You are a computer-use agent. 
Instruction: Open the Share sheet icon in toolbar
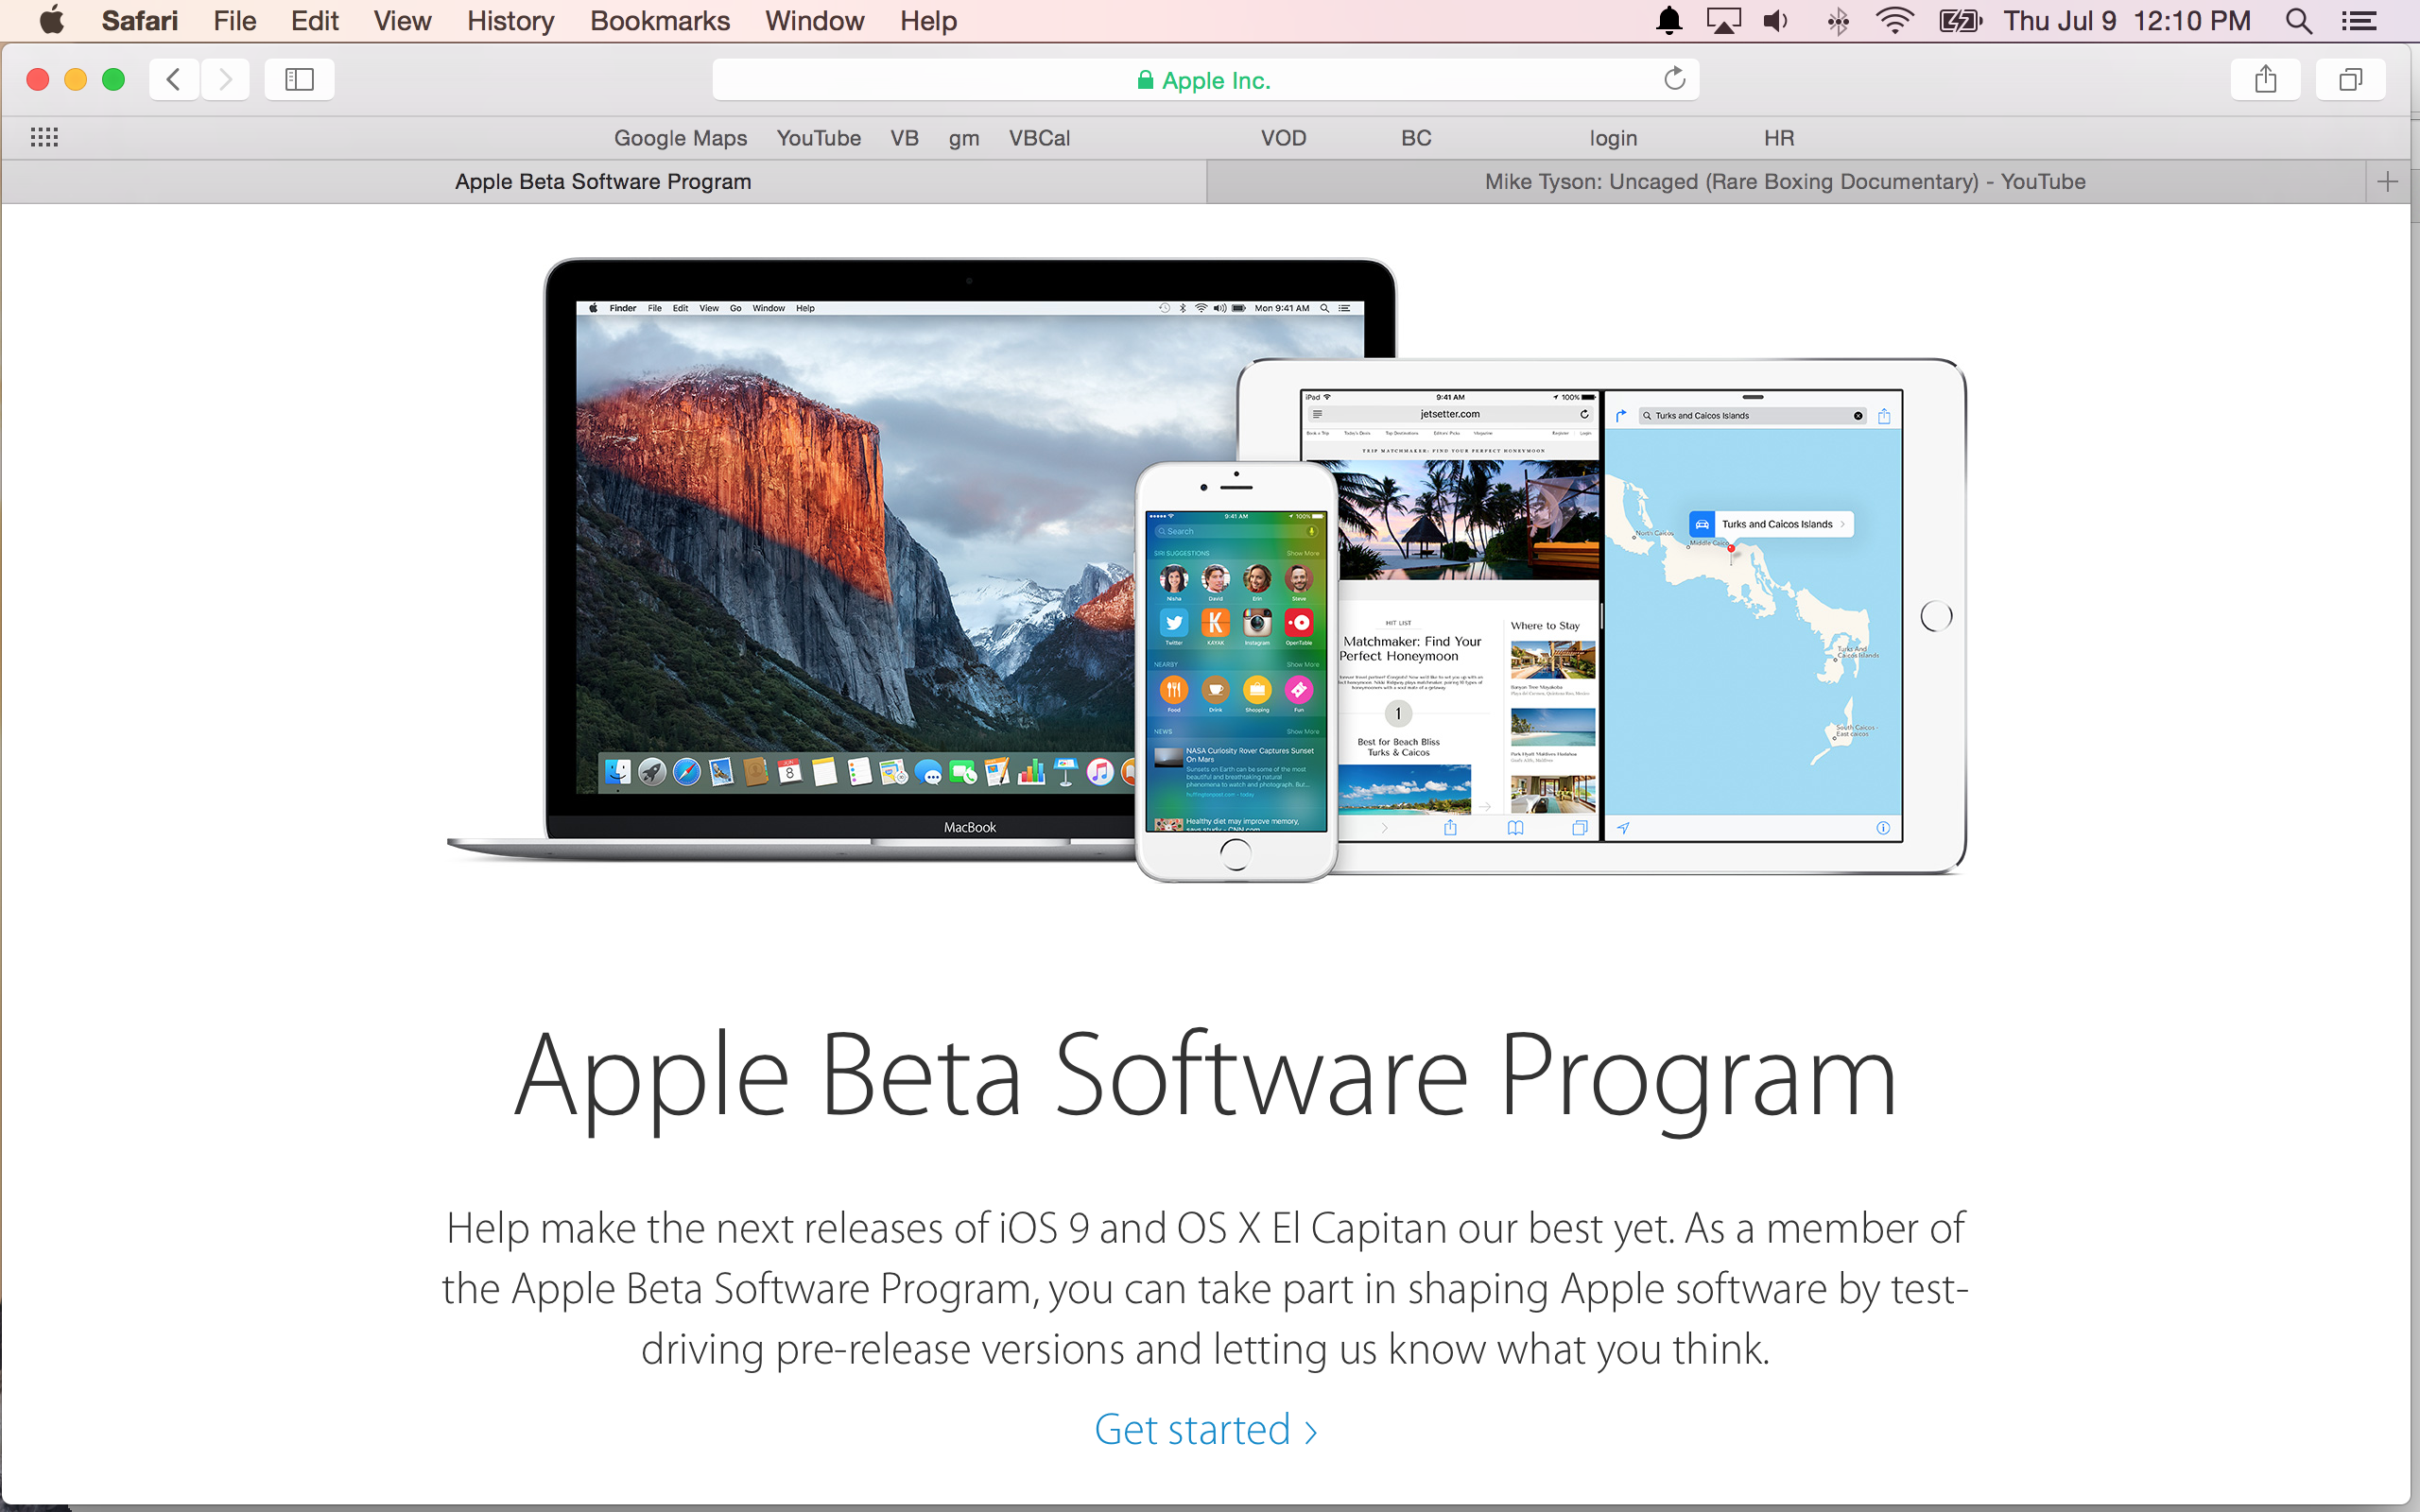pos(2265,79)
